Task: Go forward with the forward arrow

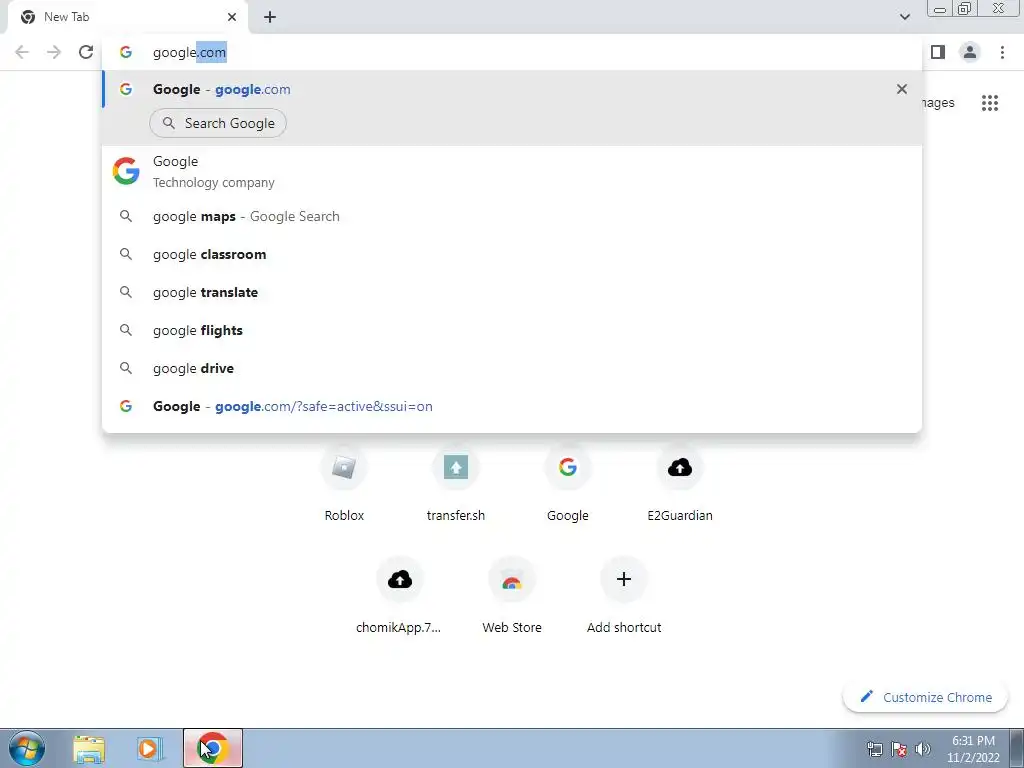Action: [x=54, y=52]
